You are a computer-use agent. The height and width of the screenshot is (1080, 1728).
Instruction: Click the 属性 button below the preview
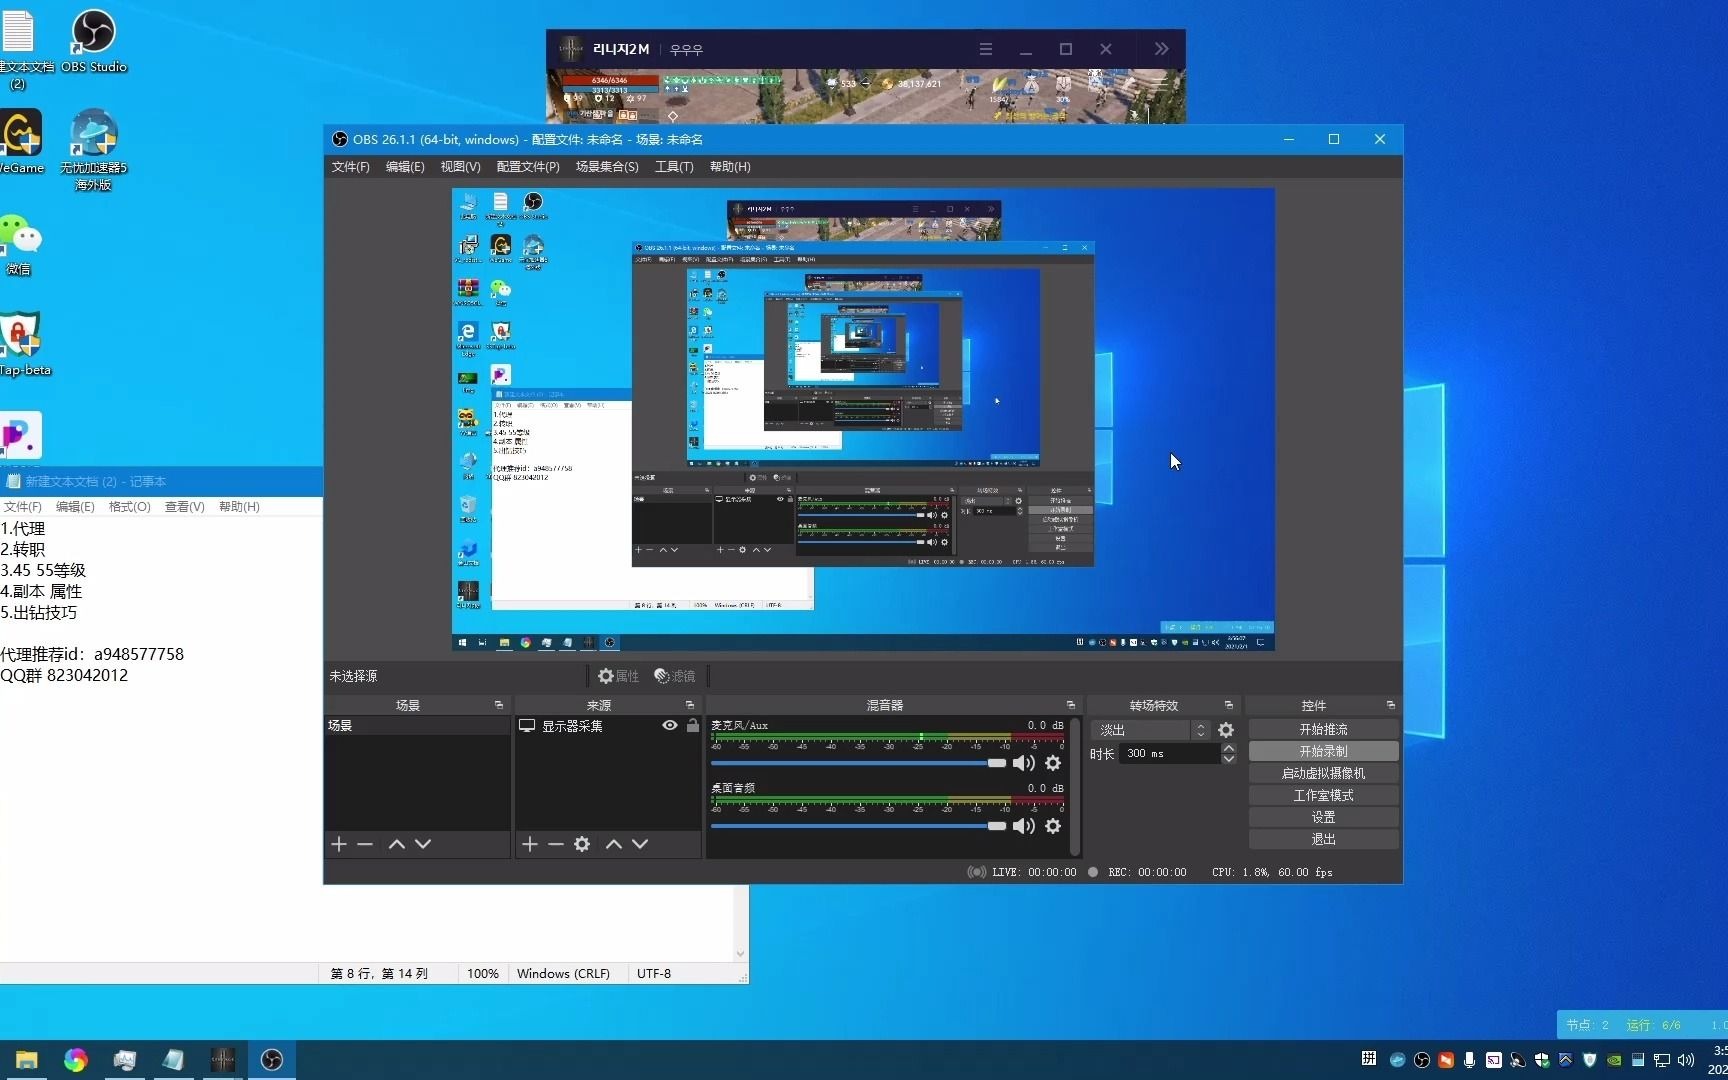coord(619,676)
